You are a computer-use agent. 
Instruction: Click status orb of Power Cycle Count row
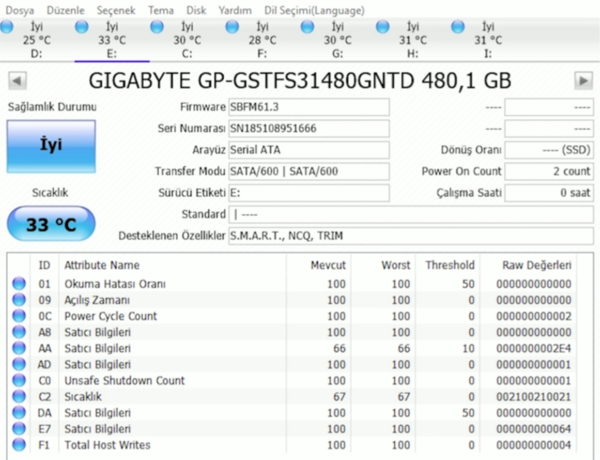pyautogui.click(x=19, y=316)
